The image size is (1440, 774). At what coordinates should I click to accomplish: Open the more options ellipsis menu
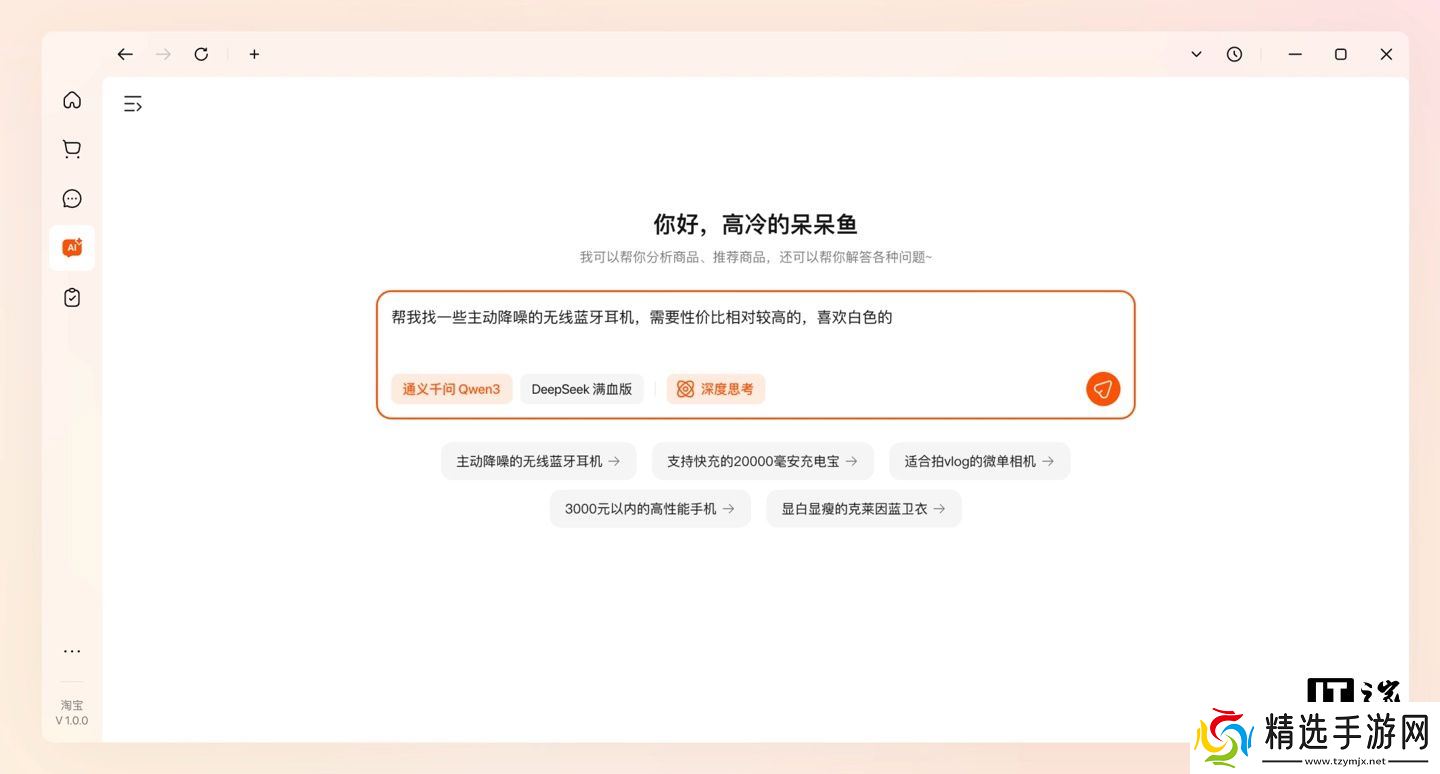72,651
